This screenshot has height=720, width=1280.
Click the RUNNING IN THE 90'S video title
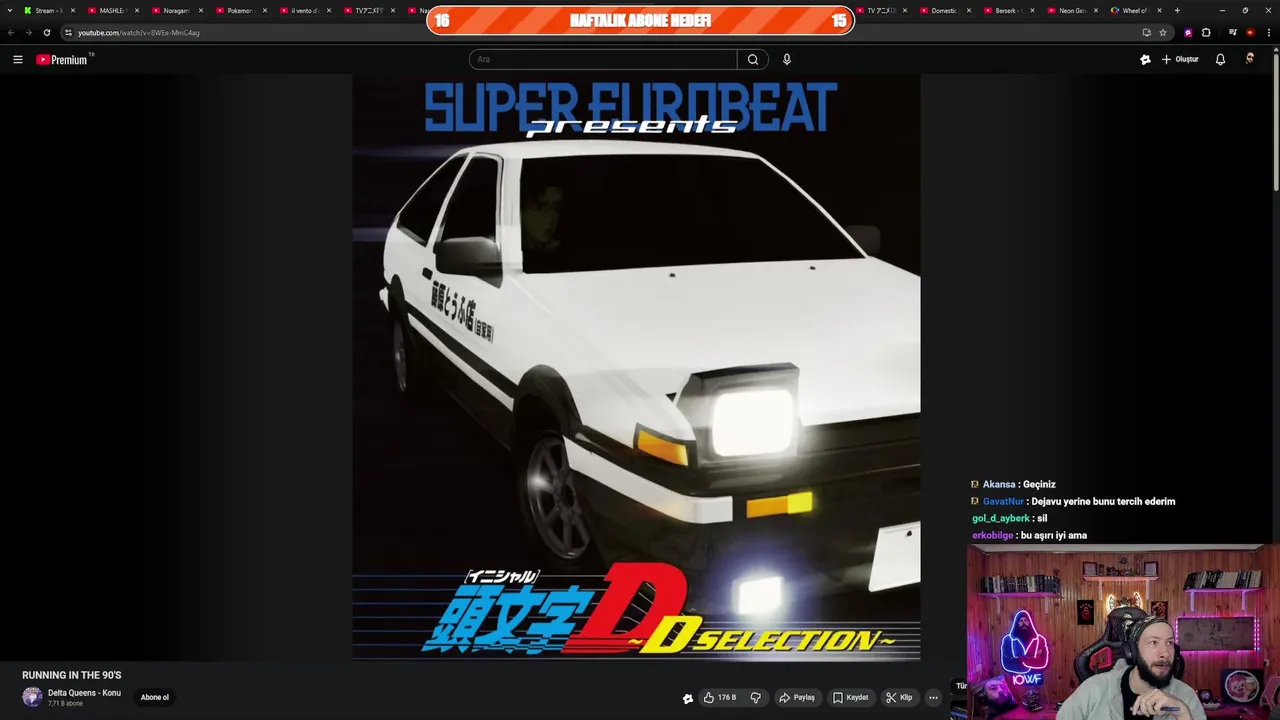(72, 675)
